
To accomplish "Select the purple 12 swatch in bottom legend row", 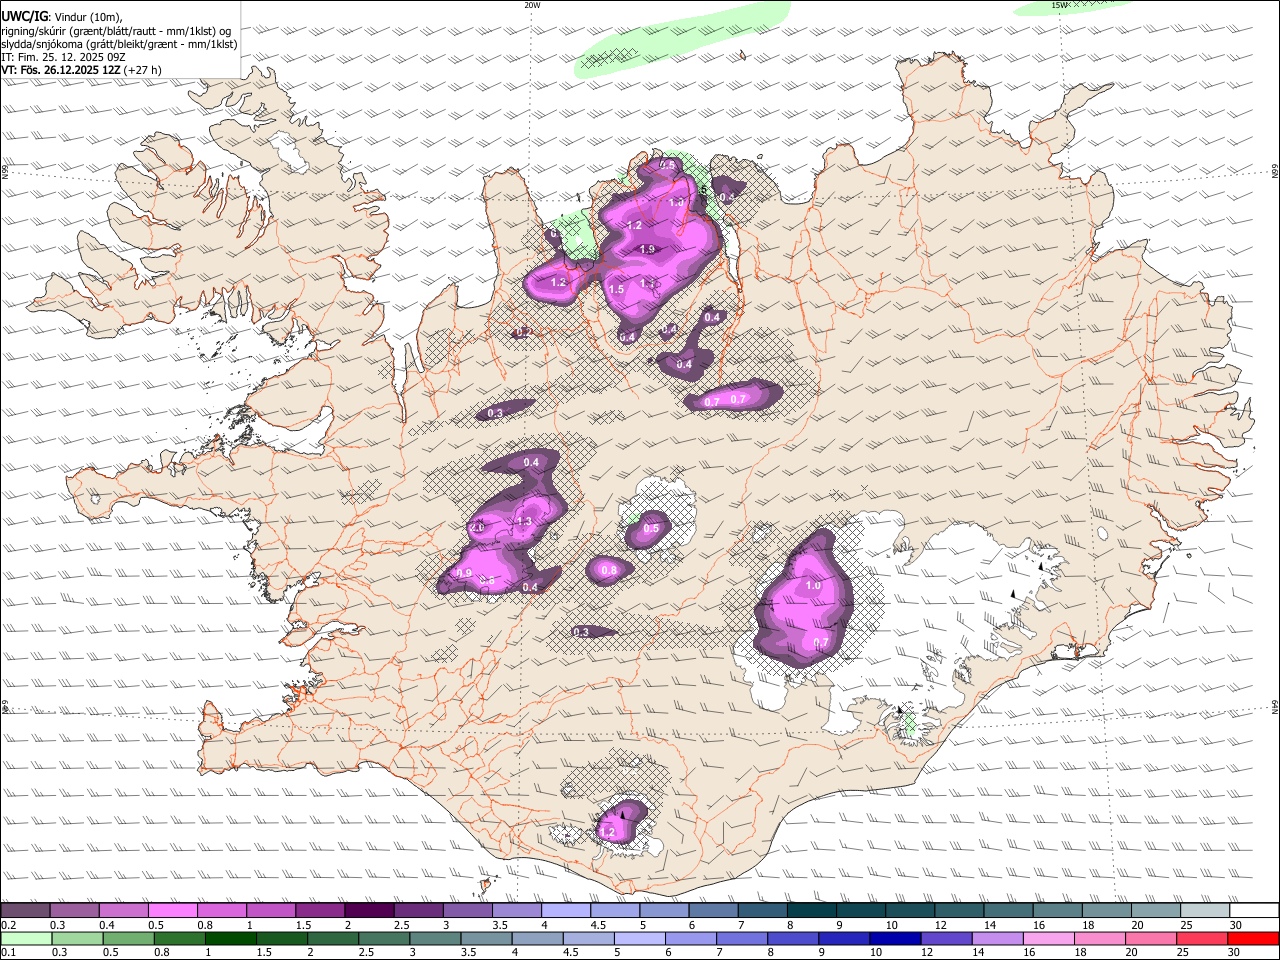I will point(946,938).
